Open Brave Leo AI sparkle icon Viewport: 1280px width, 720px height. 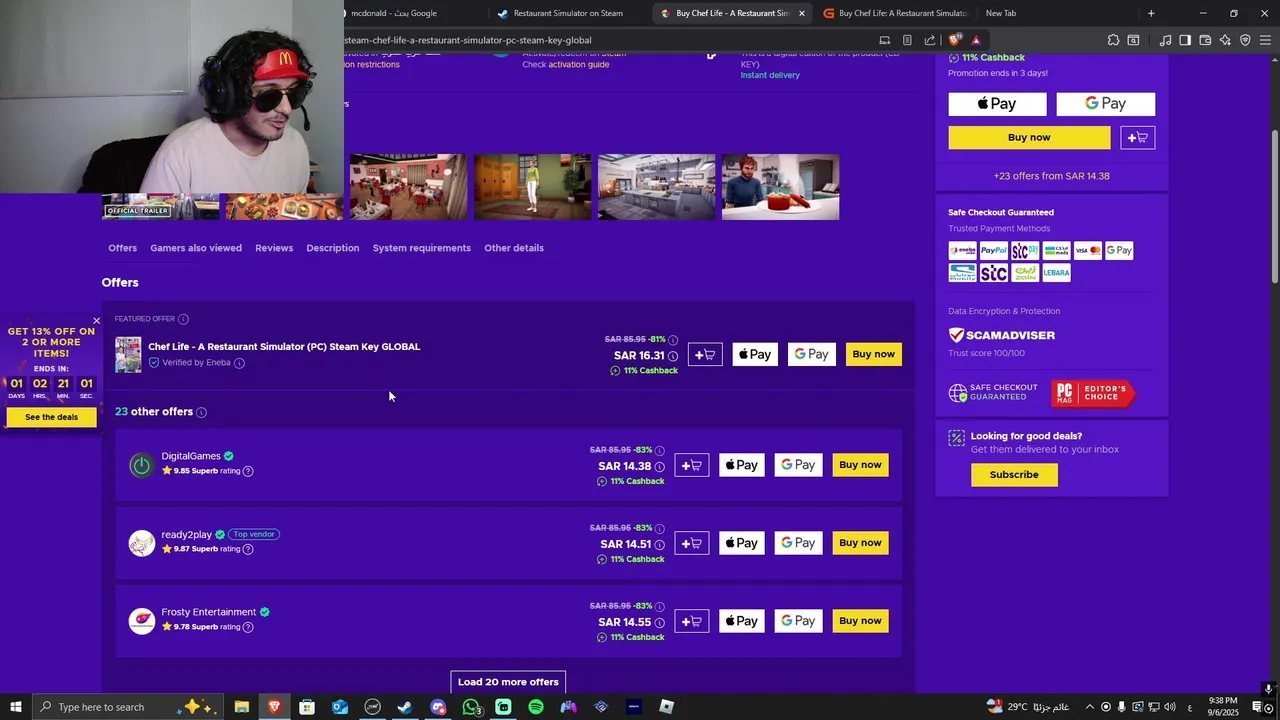[1225, 40]
